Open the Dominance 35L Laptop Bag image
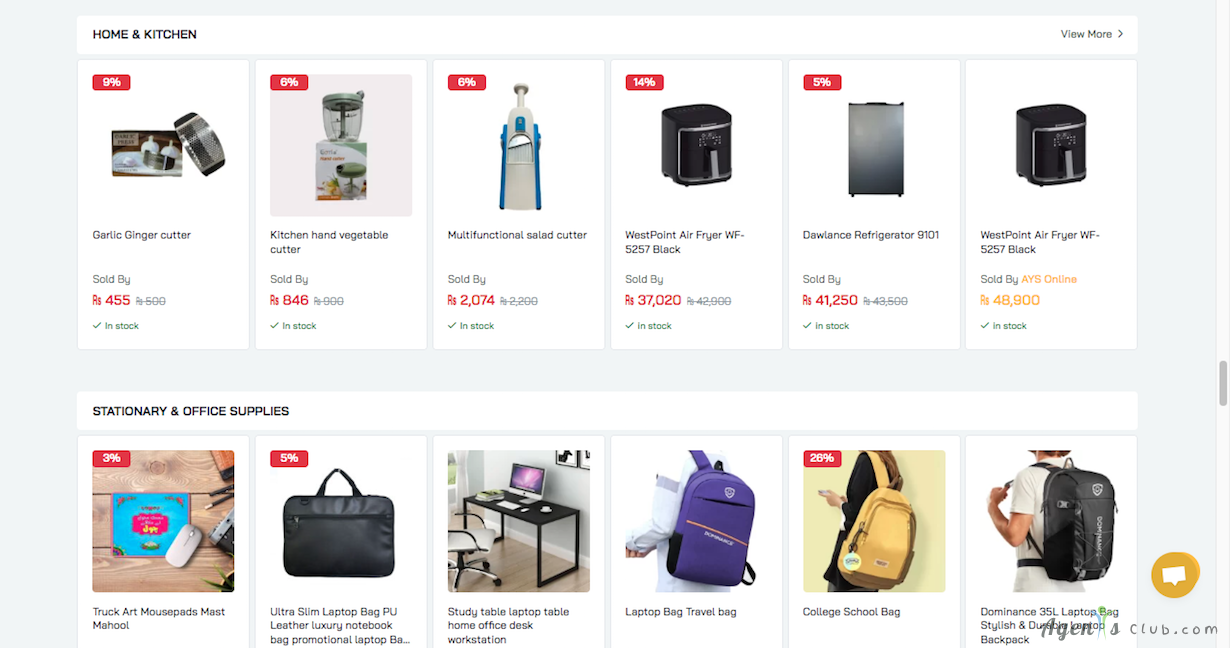This screenshot has height=648, width=1230. point(1051,521)
